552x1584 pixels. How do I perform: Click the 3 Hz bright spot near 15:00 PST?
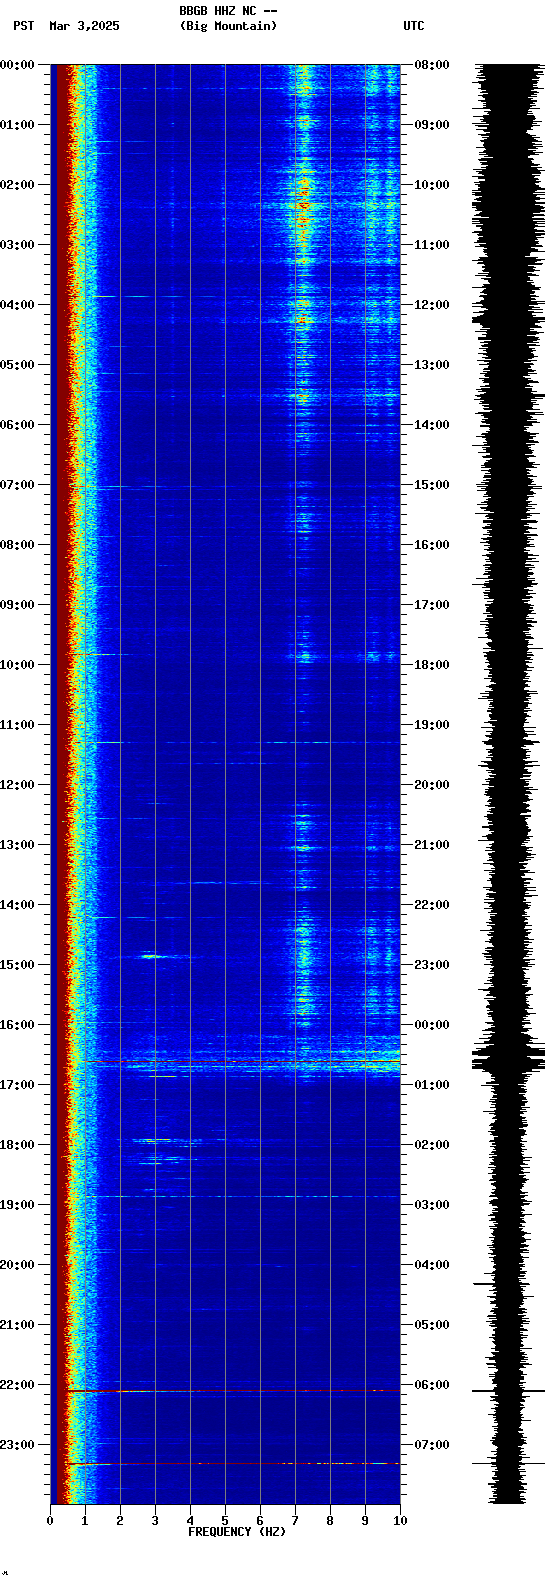click(151, 956)
